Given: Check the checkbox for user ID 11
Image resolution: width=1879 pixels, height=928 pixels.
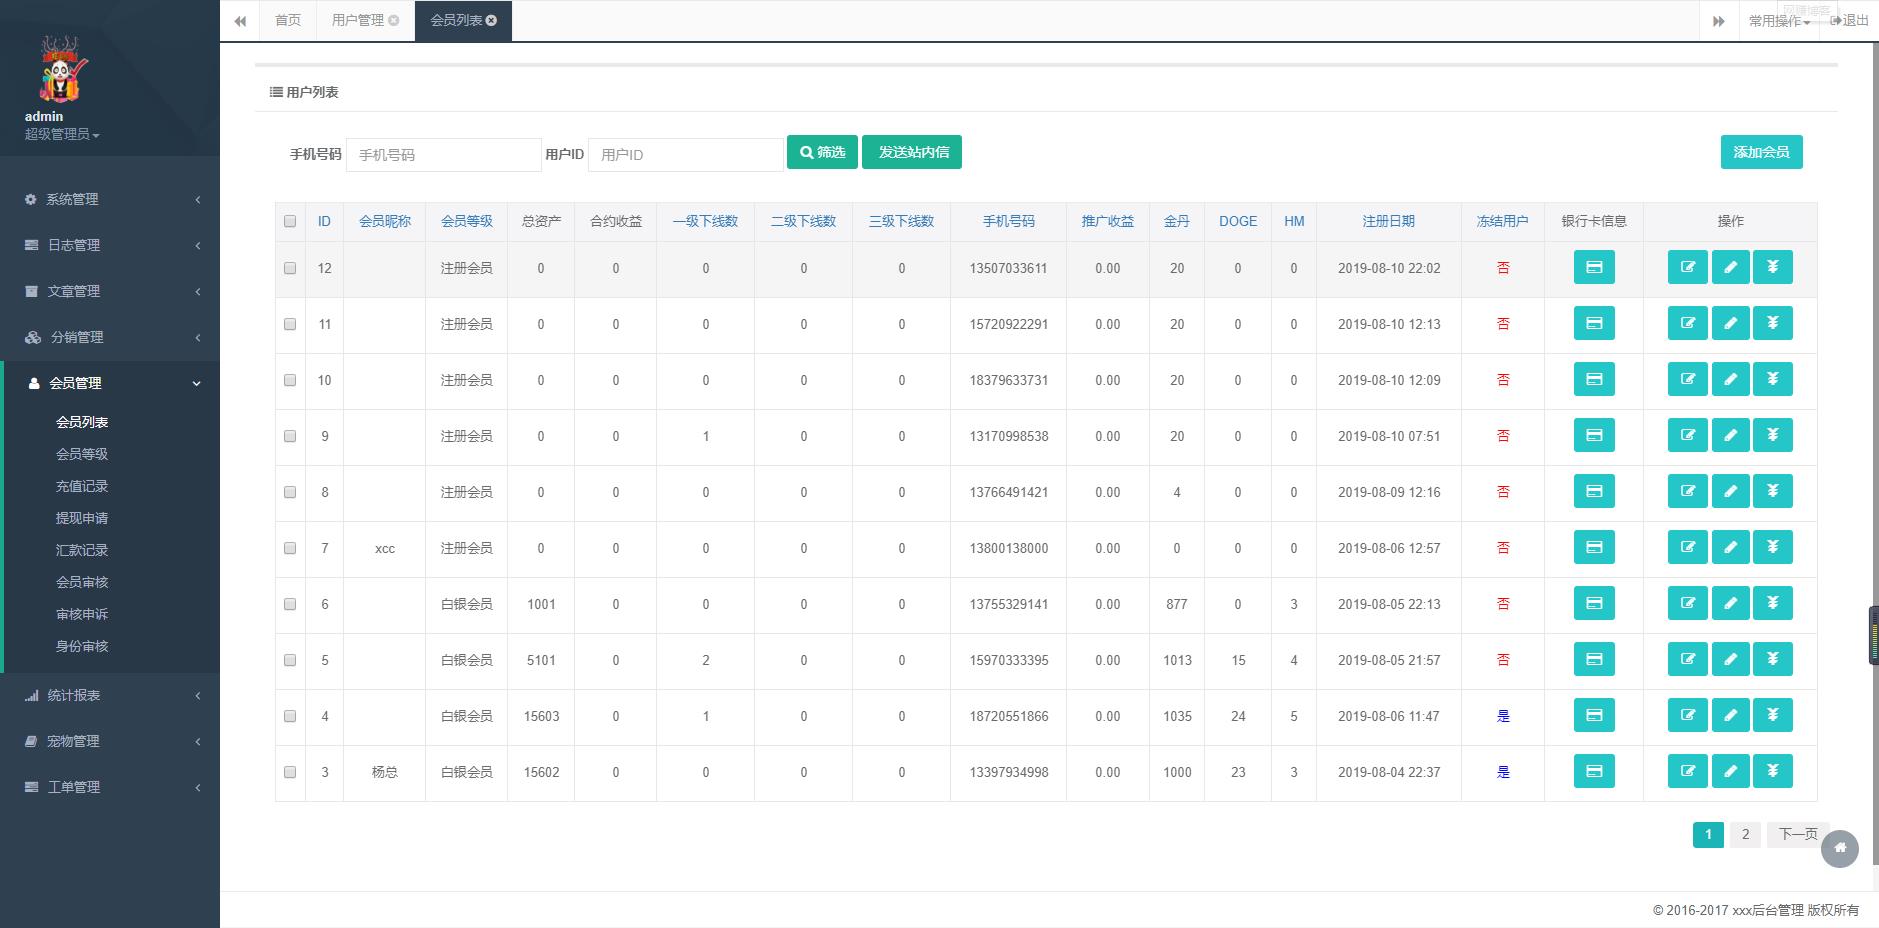Looking at the screenshot, I should (x=290, y=324).
